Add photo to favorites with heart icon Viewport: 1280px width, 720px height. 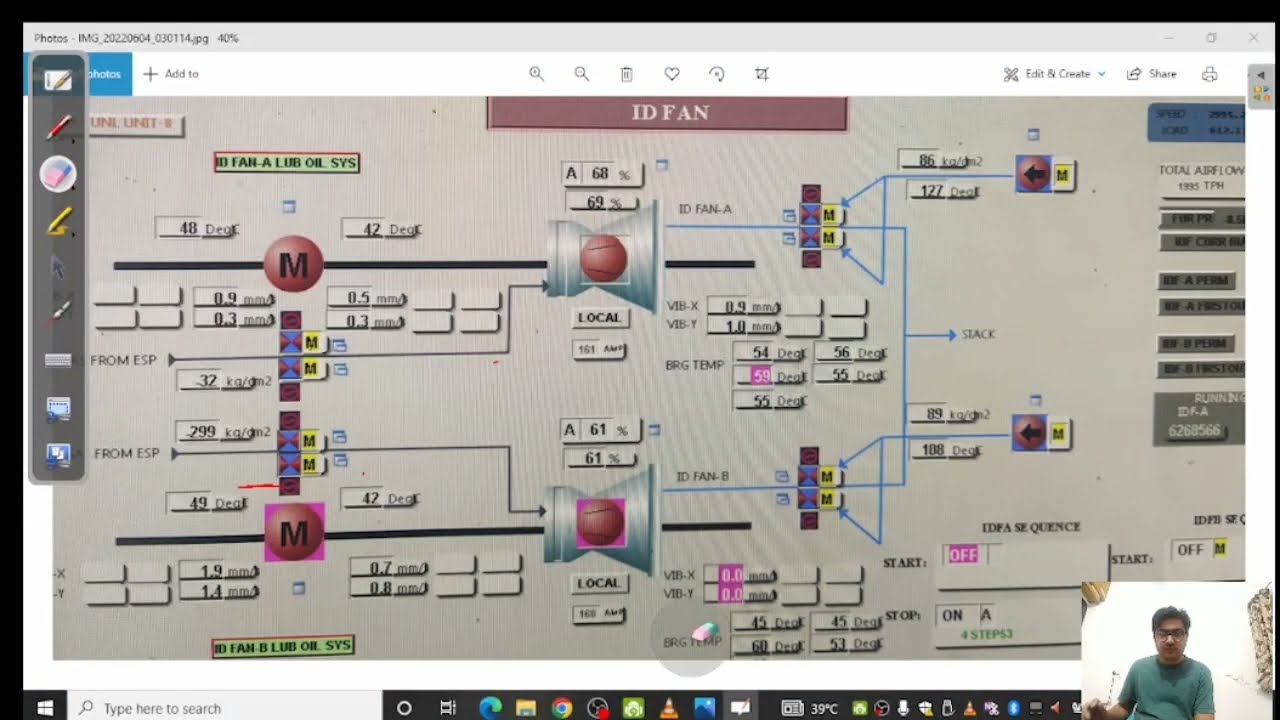(x=672, y=74)
